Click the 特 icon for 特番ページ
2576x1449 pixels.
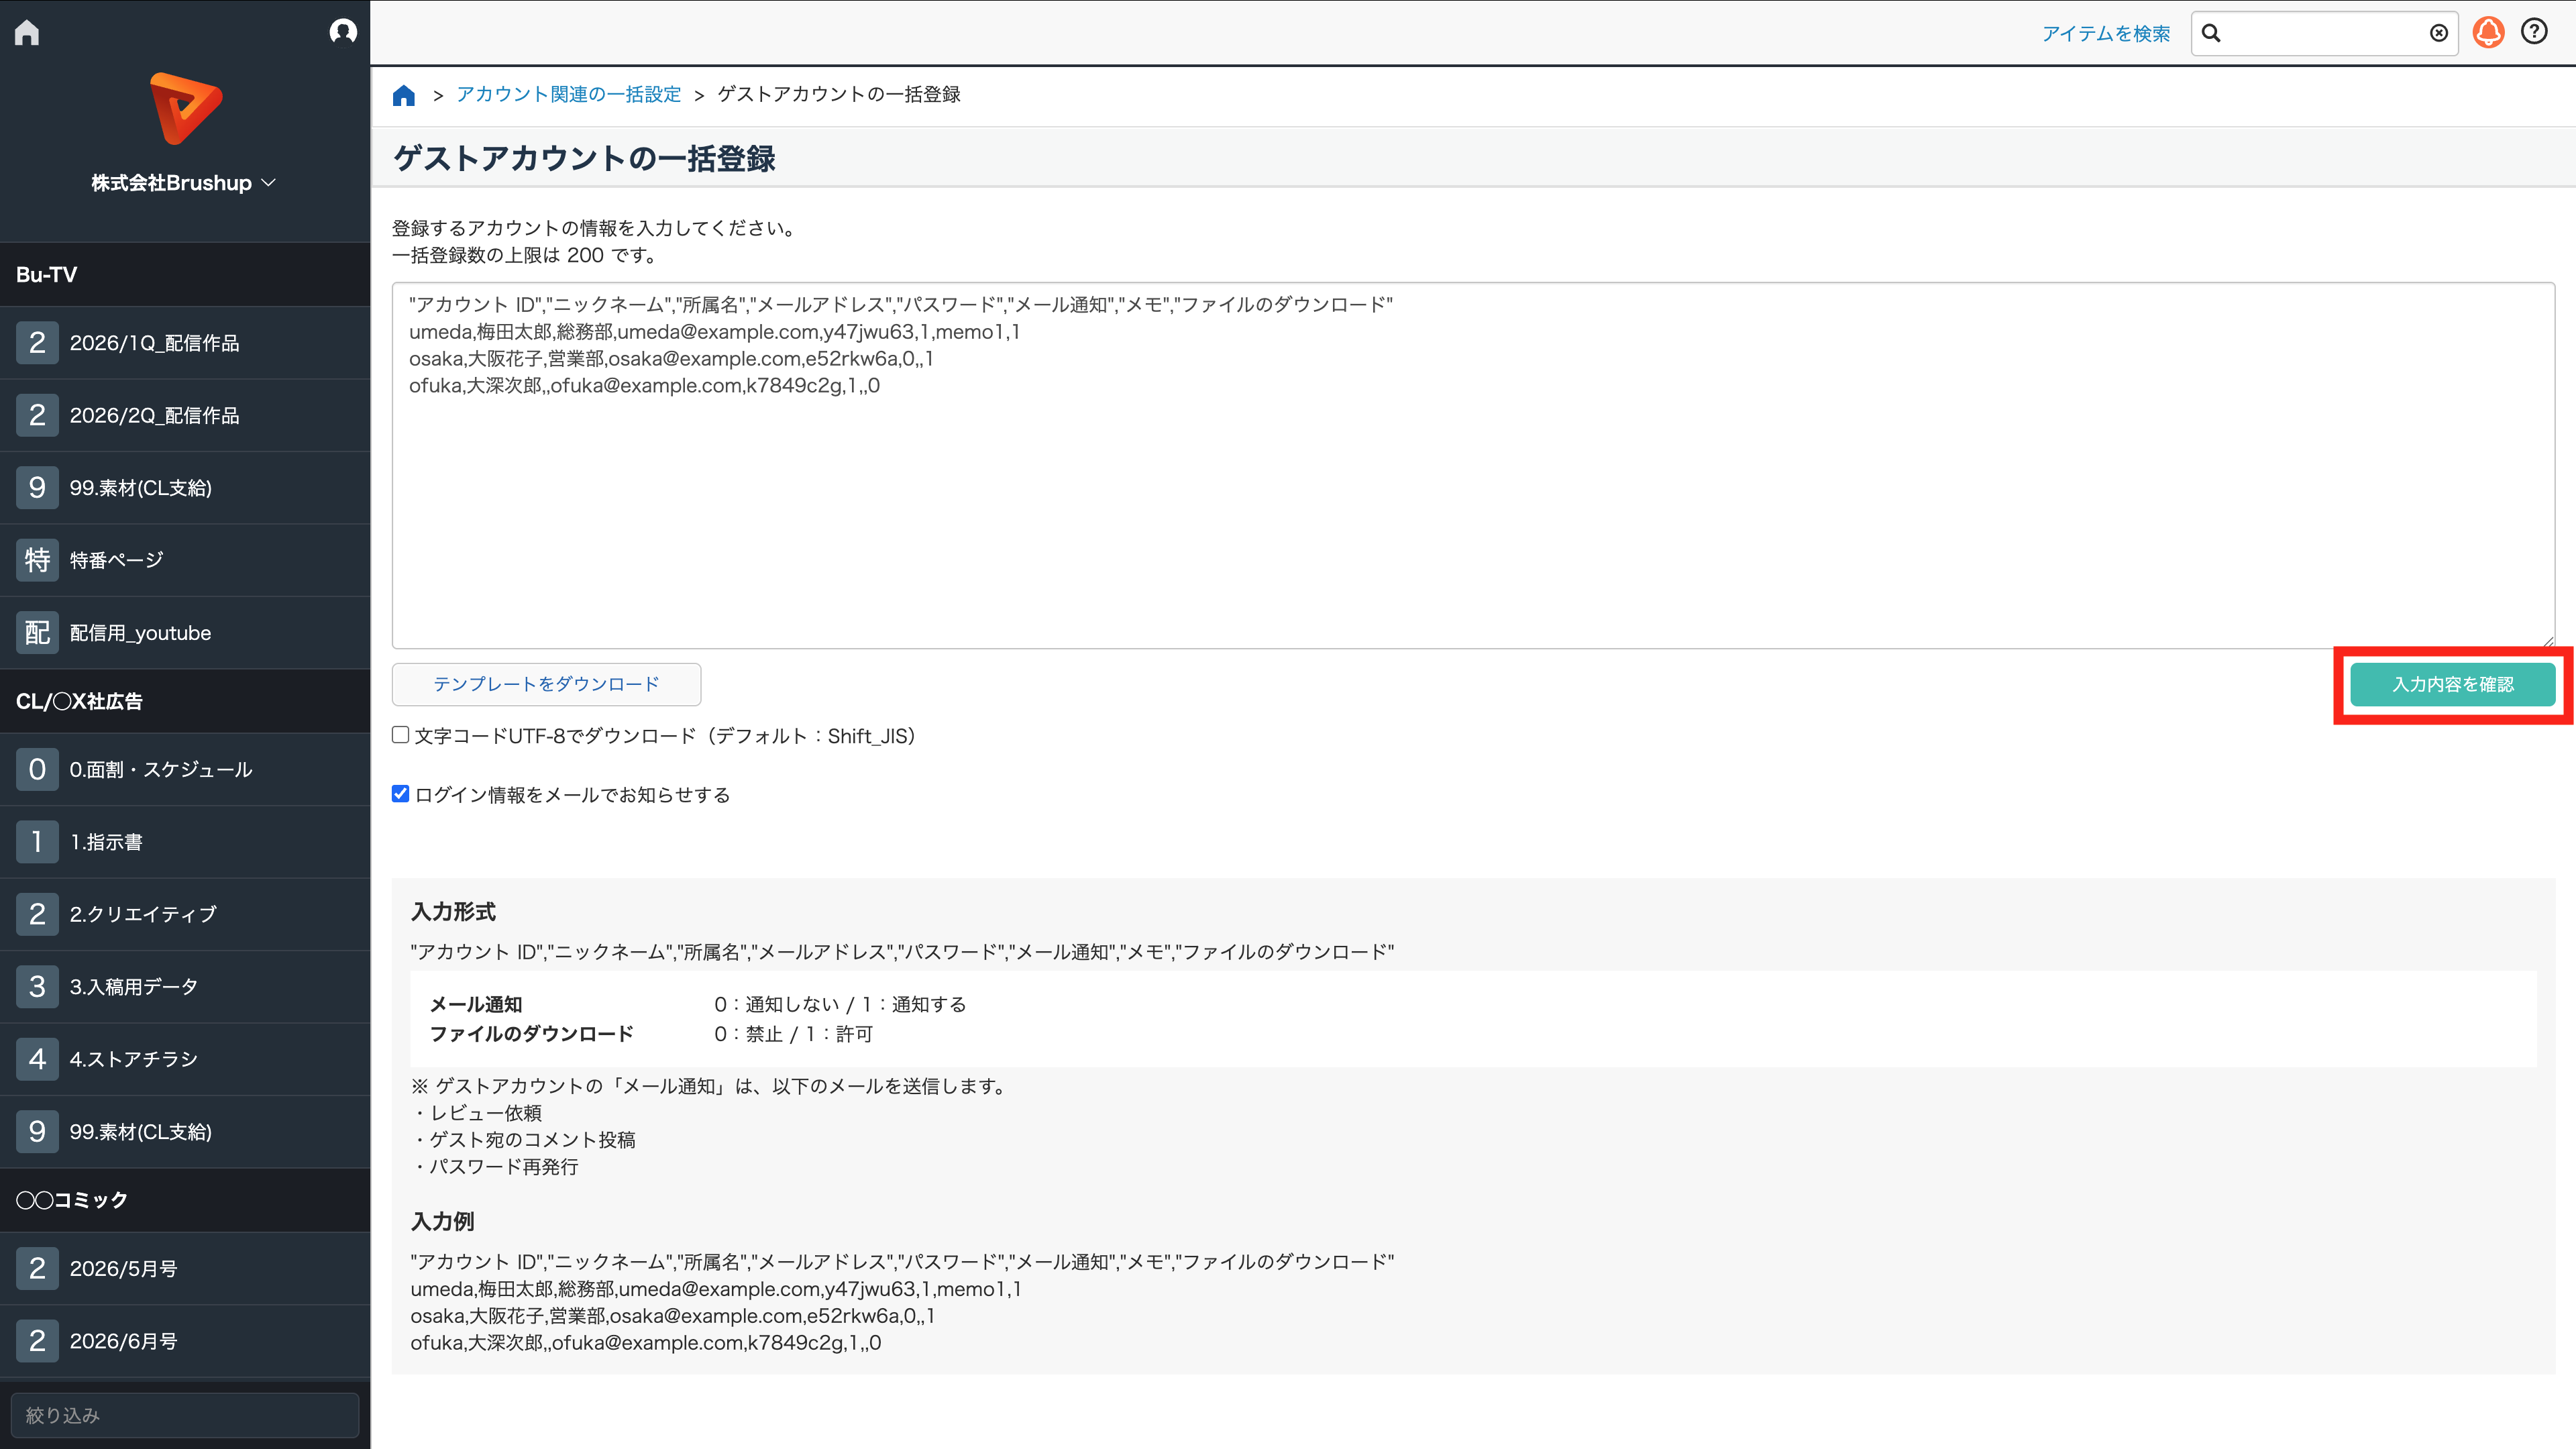tap(37, 560)
